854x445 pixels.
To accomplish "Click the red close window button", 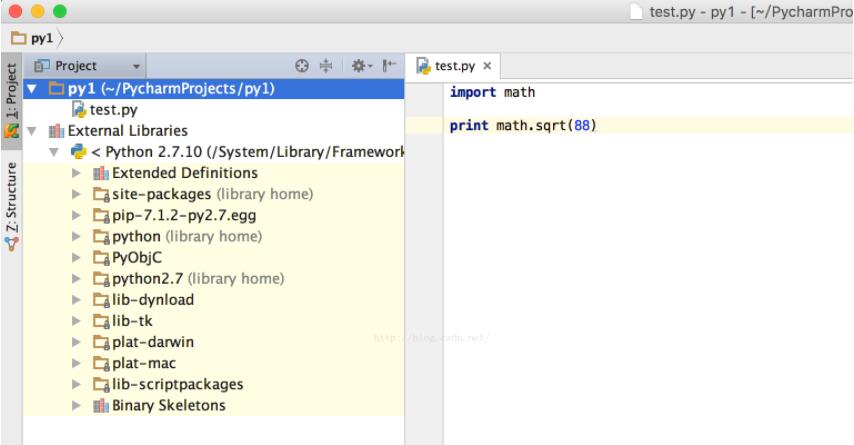I will click(x=15, y=11).
